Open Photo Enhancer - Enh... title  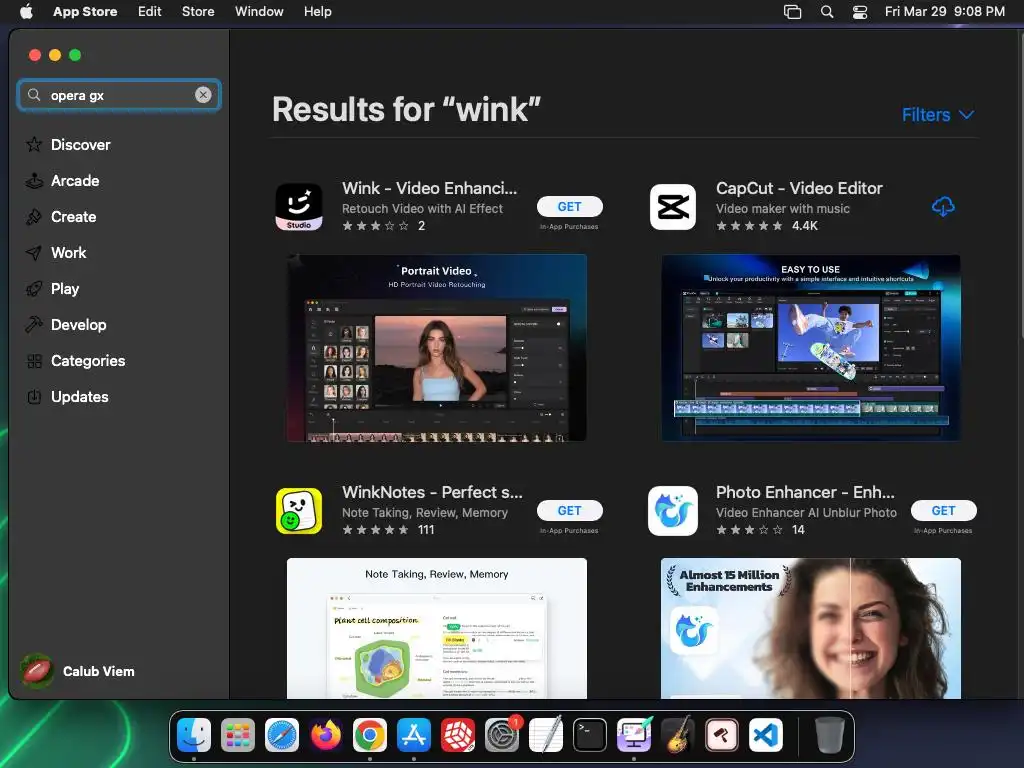805,492
